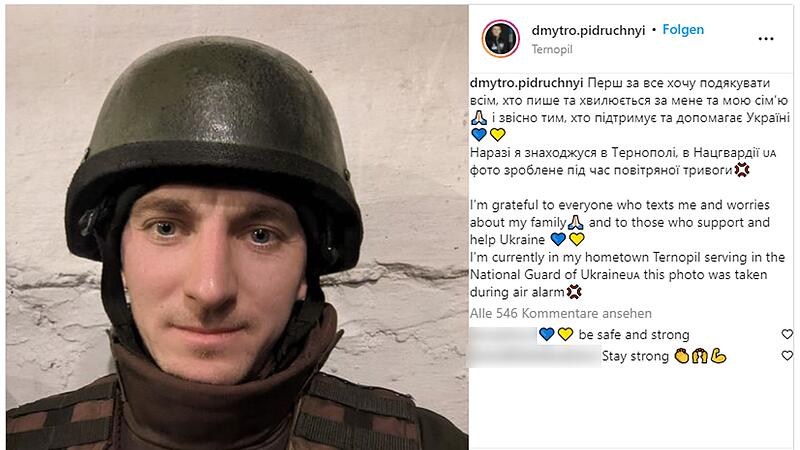The image size is (800, 450).
Task: Click the flexed biceps emoji in comment
Action: (x=718, y=356)
